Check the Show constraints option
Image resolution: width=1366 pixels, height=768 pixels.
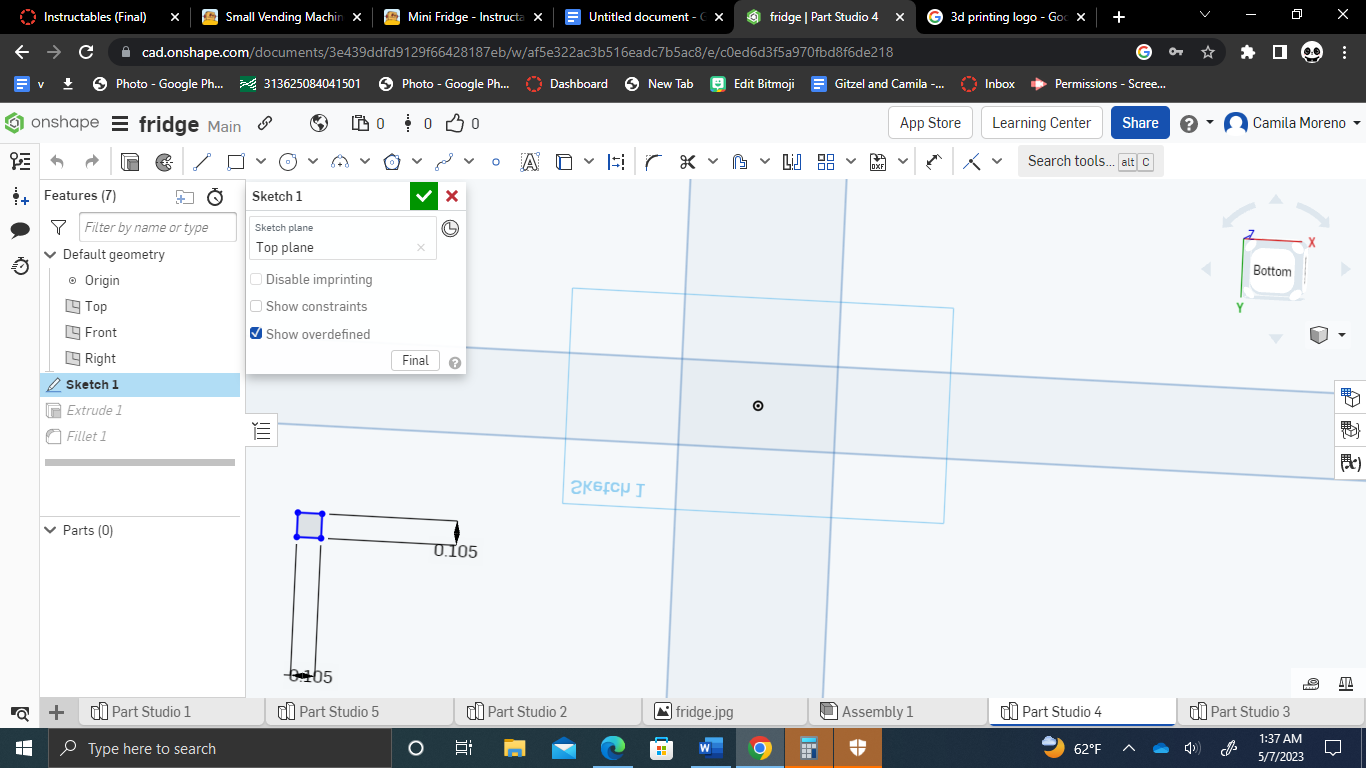pyautogui.click(x=256, y=306)
